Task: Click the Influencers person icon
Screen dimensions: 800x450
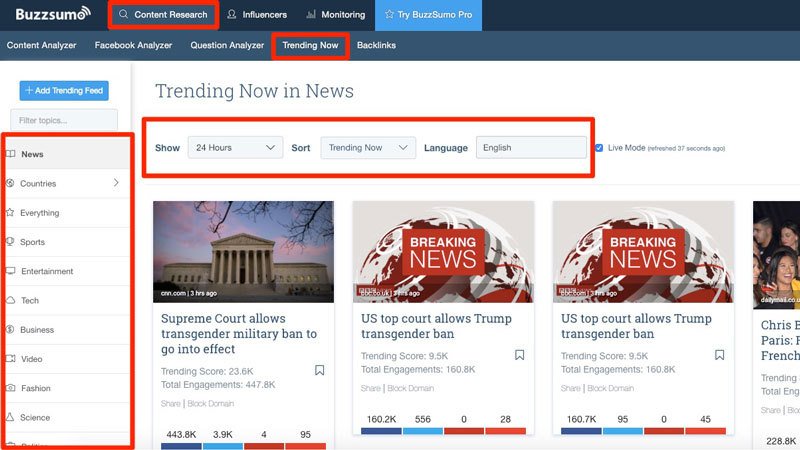Action: [x=232, y=14]
